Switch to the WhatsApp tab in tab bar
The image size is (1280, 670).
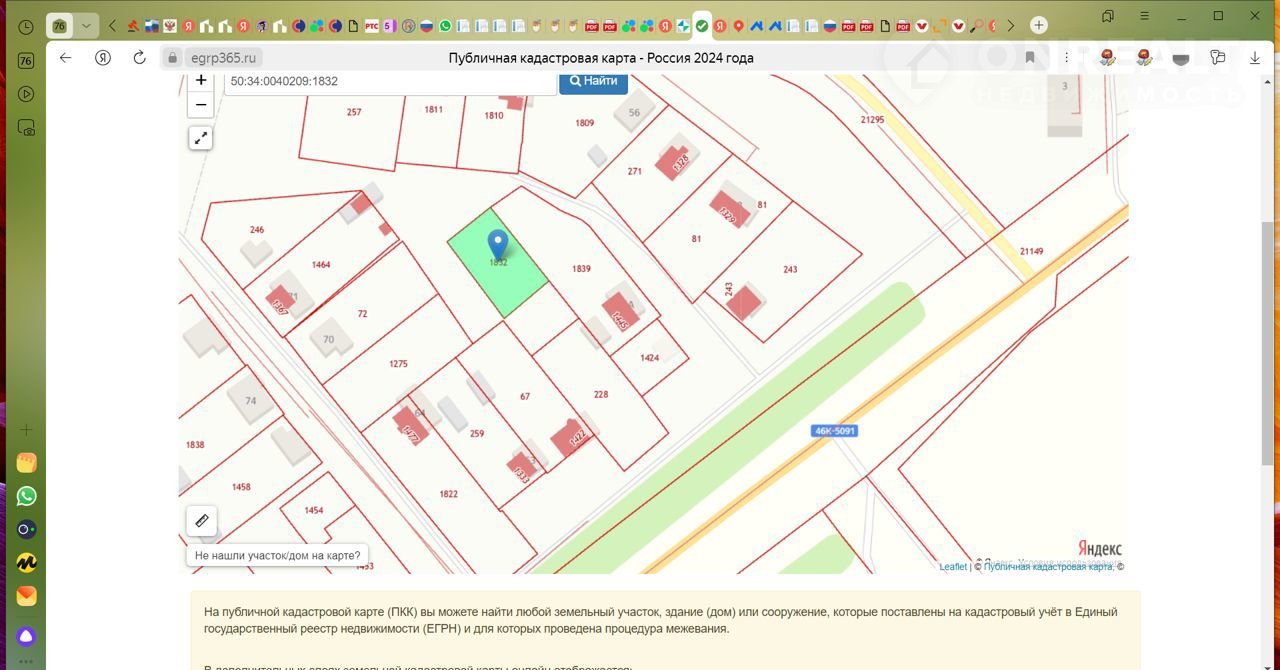point(445,26)
